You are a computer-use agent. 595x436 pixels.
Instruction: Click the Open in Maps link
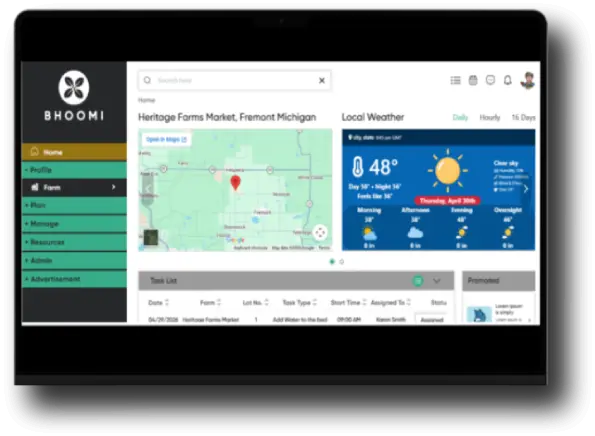pos(166,139)
